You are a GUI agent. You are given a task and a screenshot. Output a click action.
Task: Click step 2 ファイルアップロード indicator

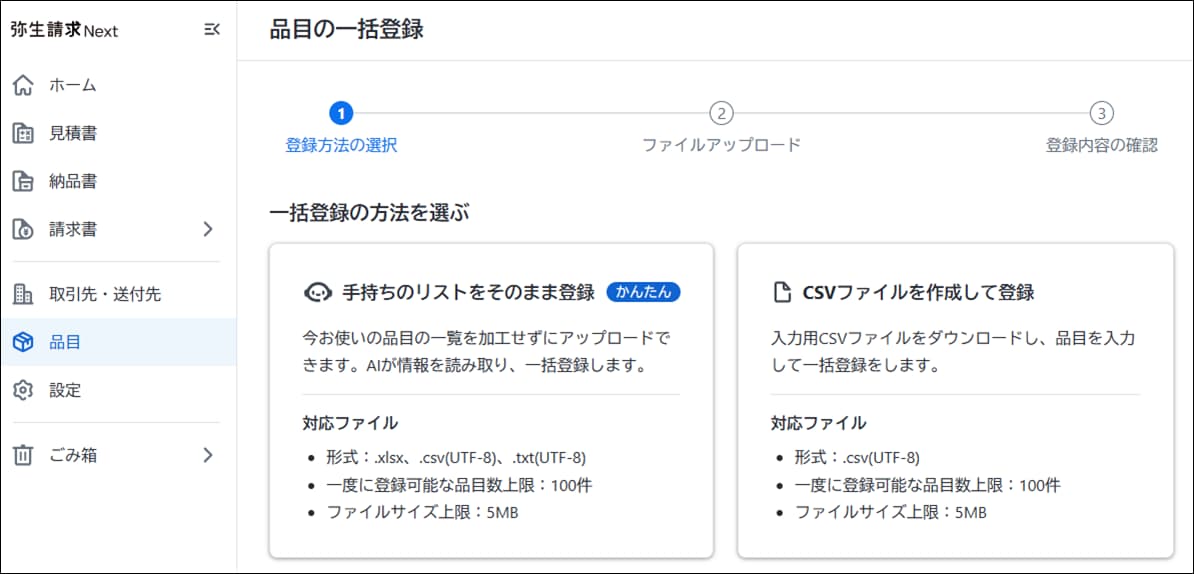tap(721, 113)
